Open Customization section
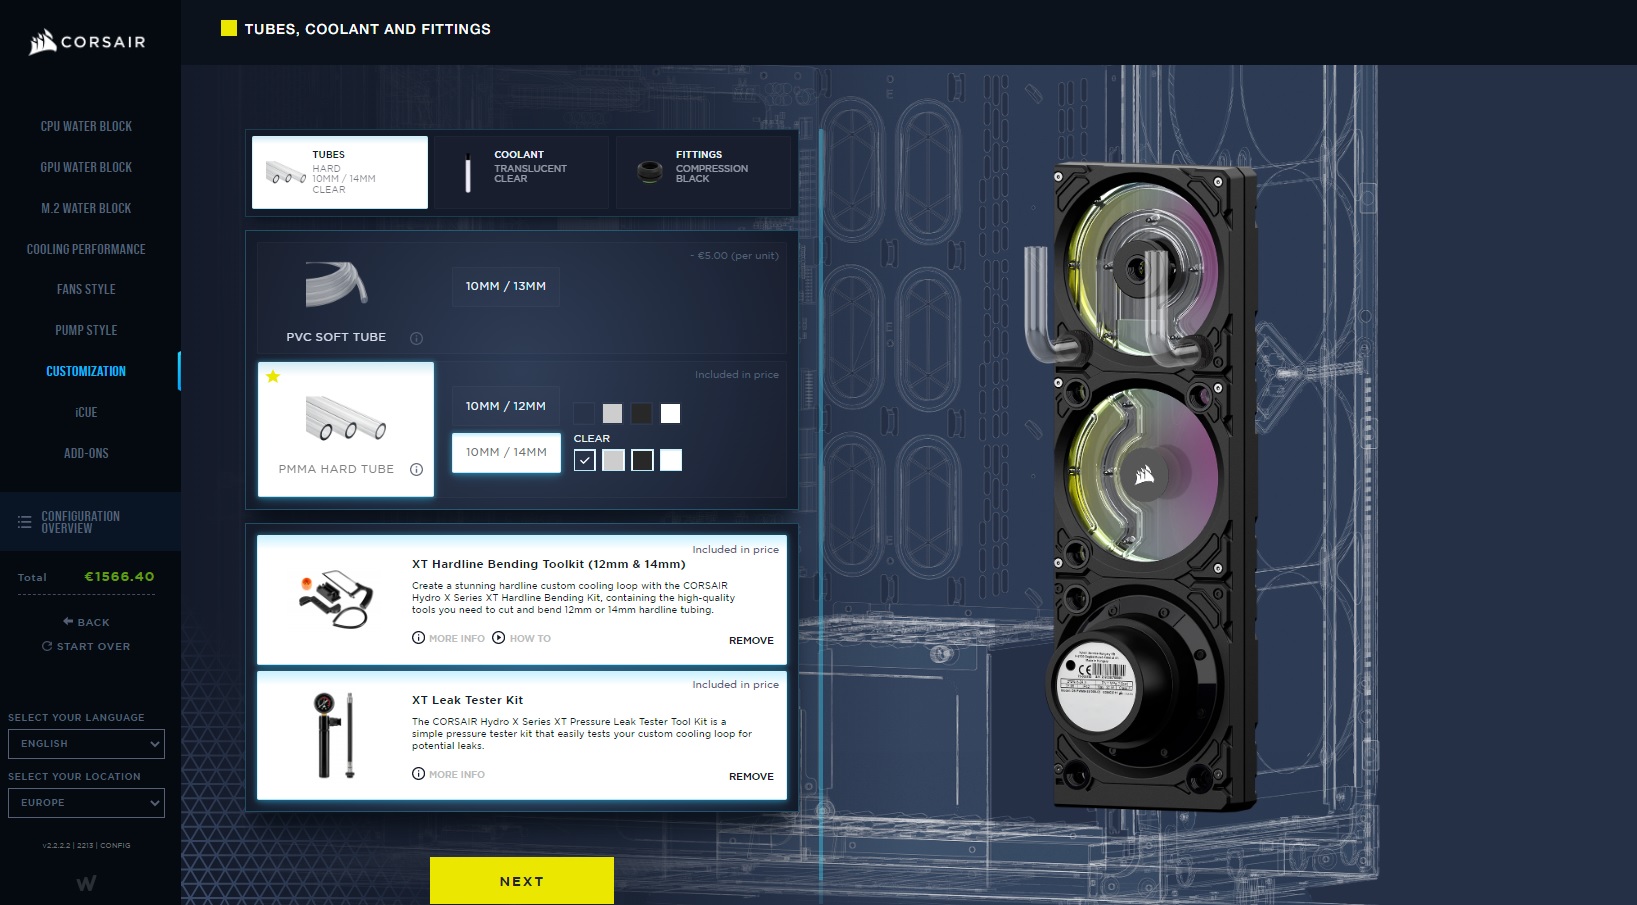 click(x=86, y=371)
